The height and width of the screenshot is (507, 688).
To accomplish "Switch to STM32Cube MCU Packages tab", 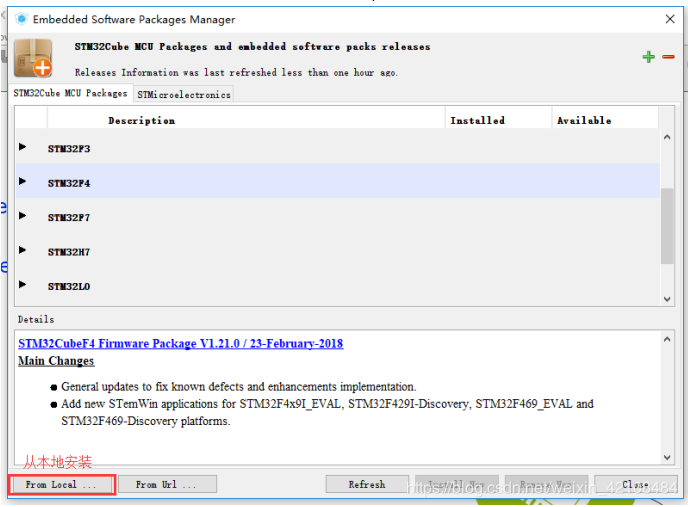I will click(x=70, y=93).
